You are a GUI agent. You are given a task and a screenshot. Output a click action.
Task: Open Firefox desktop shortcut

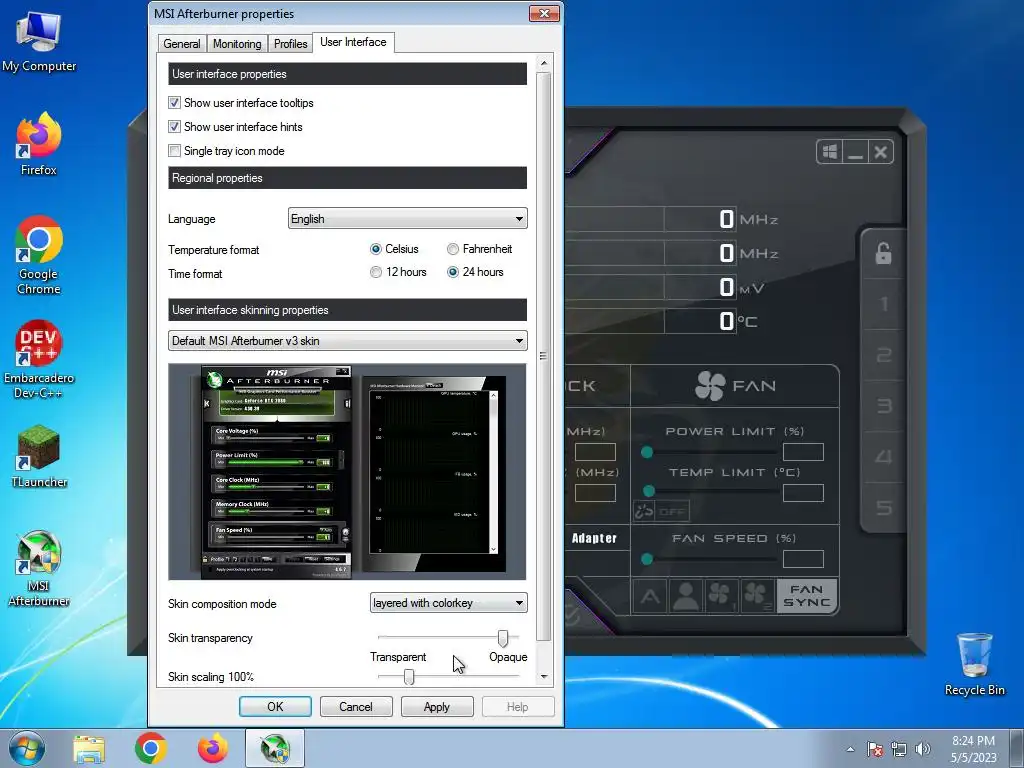pyautogui.click(x=39, y=144)
